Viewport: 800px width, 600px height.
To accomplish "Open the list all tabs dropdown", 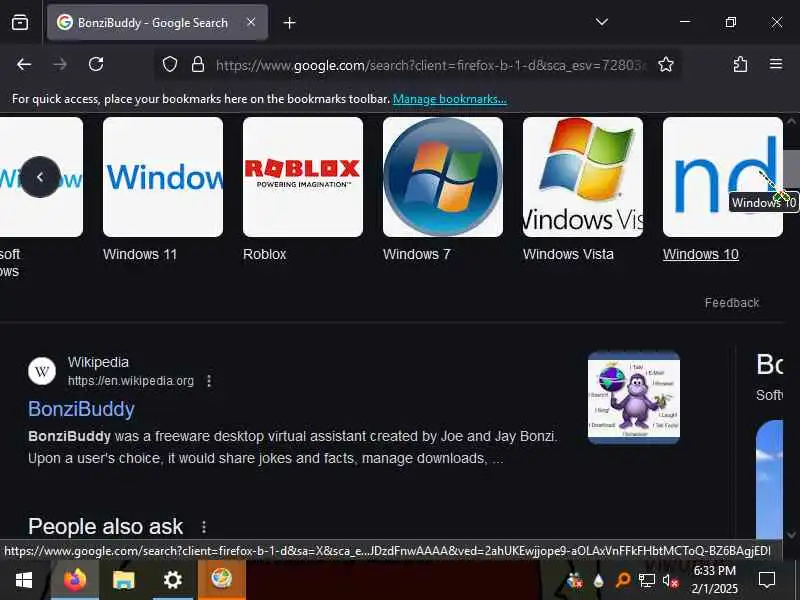I will coord(602,22).
